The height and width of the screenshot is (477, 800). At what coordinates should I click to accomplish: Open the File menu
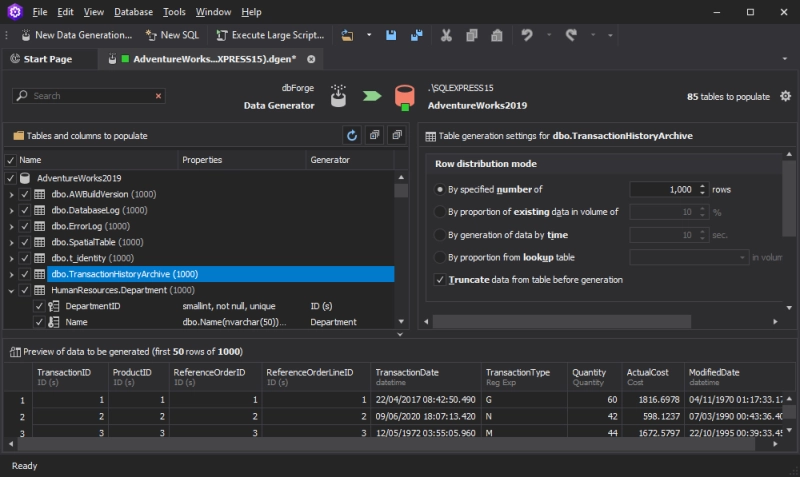coord(40,12)
